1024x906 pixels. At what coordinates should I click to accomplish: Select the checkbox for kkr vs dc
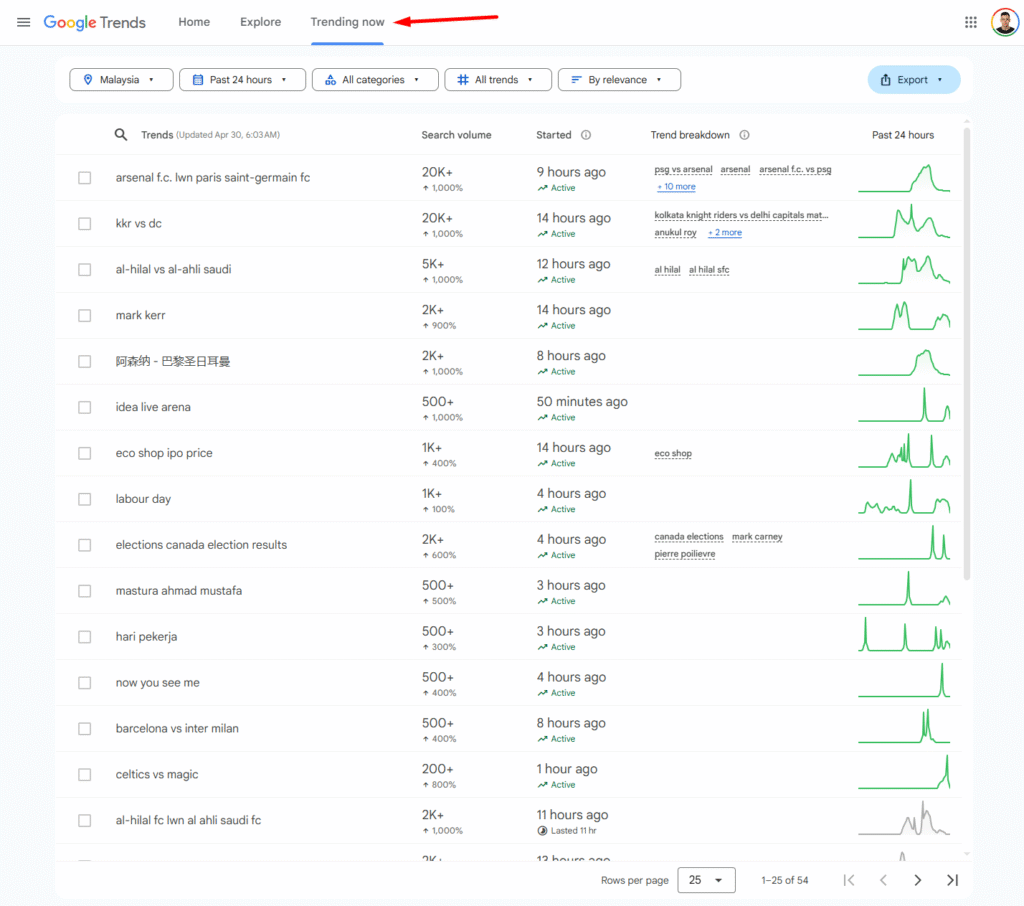coord(85,223)
